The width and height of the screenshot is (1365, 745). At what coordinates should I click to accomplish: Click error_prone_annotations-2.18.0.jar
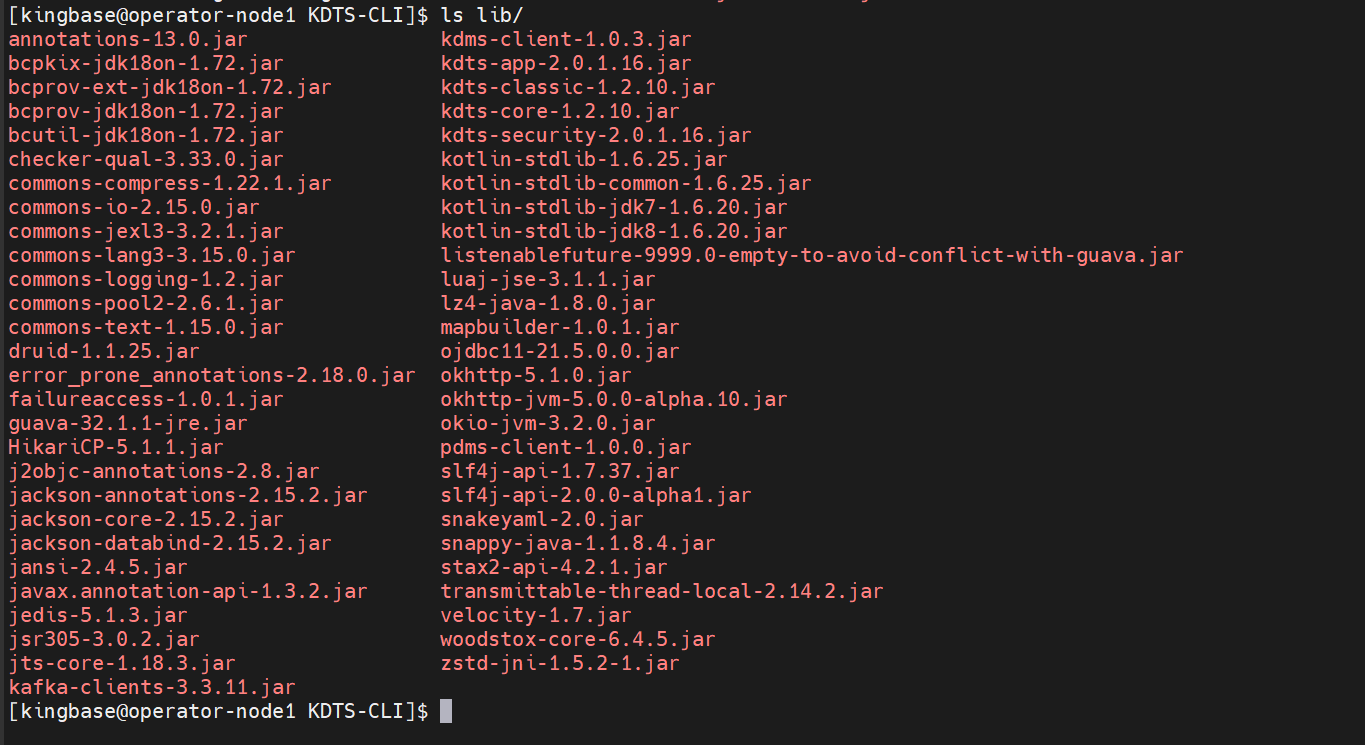211,375
